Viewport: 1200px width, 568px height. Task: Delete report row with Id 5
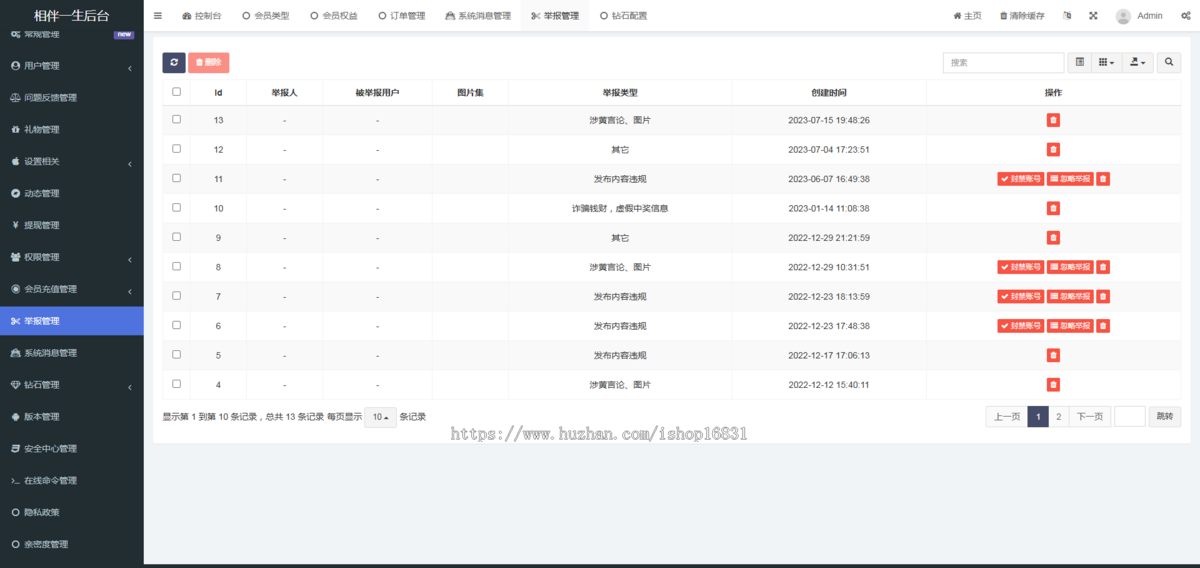point(1053,355)
